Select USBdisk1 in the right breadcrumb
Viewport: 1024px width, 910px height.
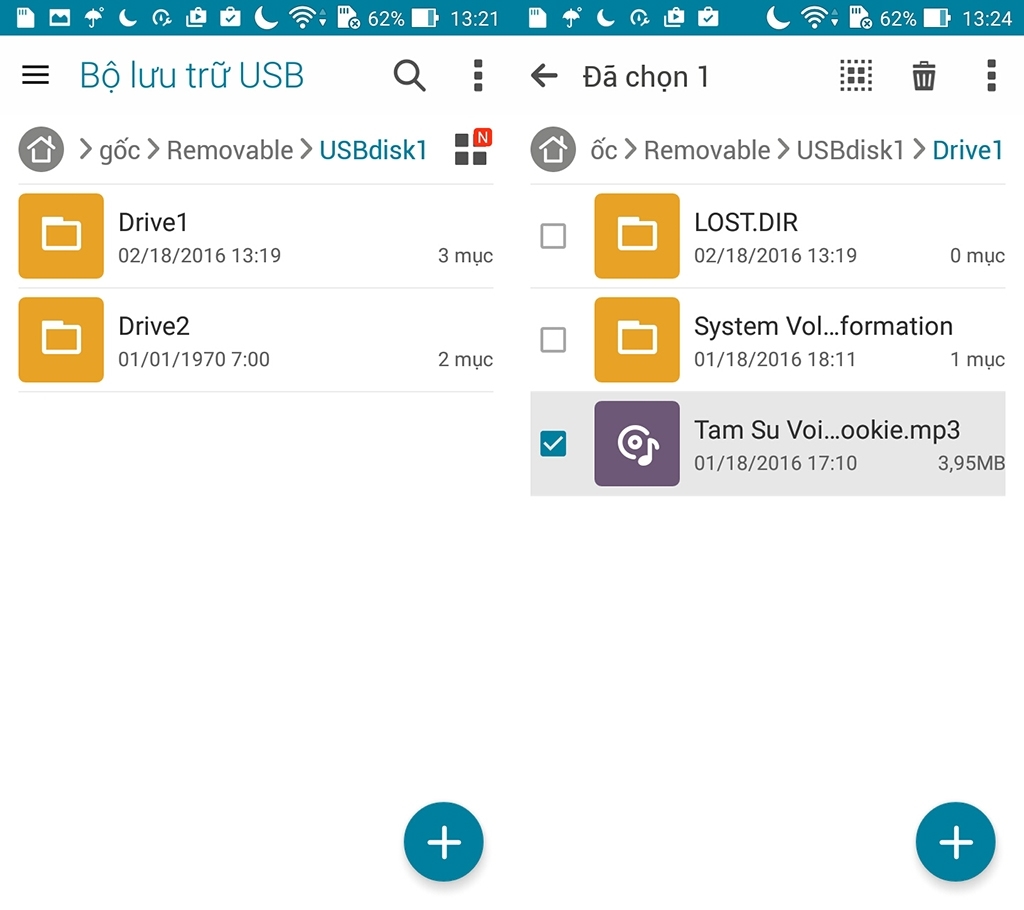(850, 150)
